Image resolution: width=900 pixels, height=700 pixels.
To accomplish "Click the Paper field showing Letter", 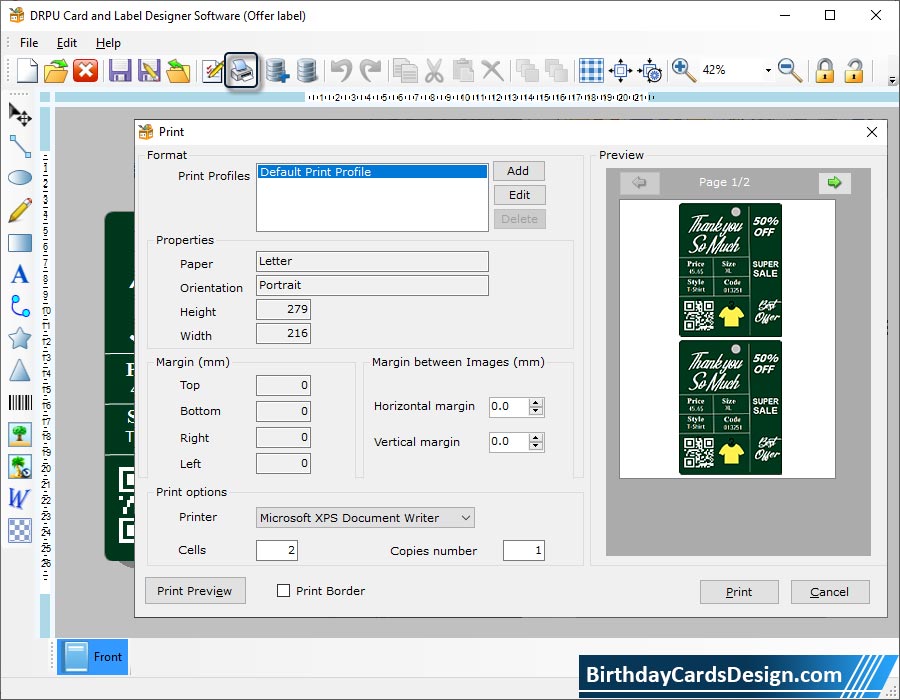I will pos(373,261).
